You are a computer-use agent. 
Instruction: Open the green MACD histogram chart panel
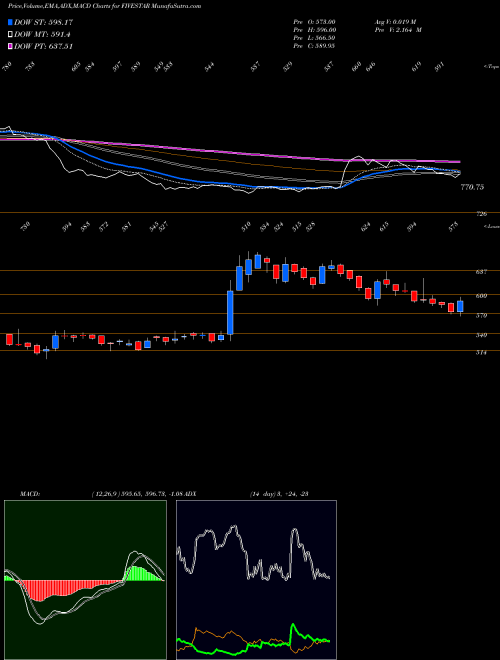click(85, 580)
